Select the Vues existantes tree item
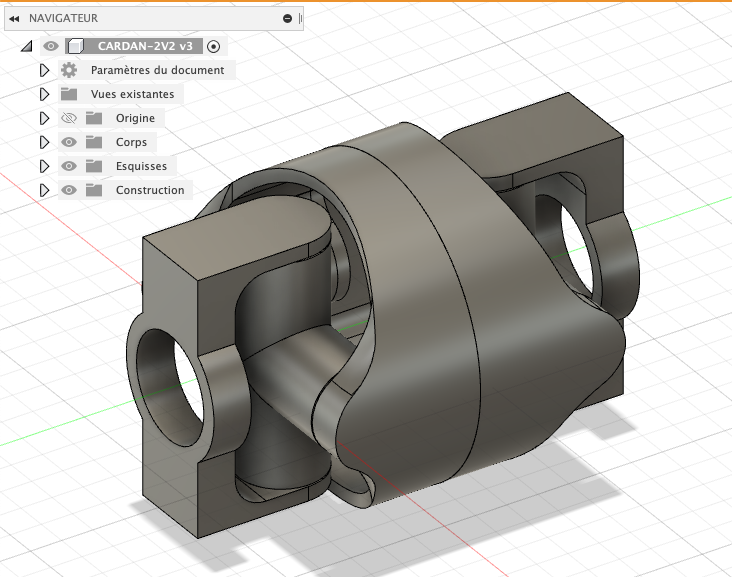This screenshot has width=732, height=577. click(132, 94)
